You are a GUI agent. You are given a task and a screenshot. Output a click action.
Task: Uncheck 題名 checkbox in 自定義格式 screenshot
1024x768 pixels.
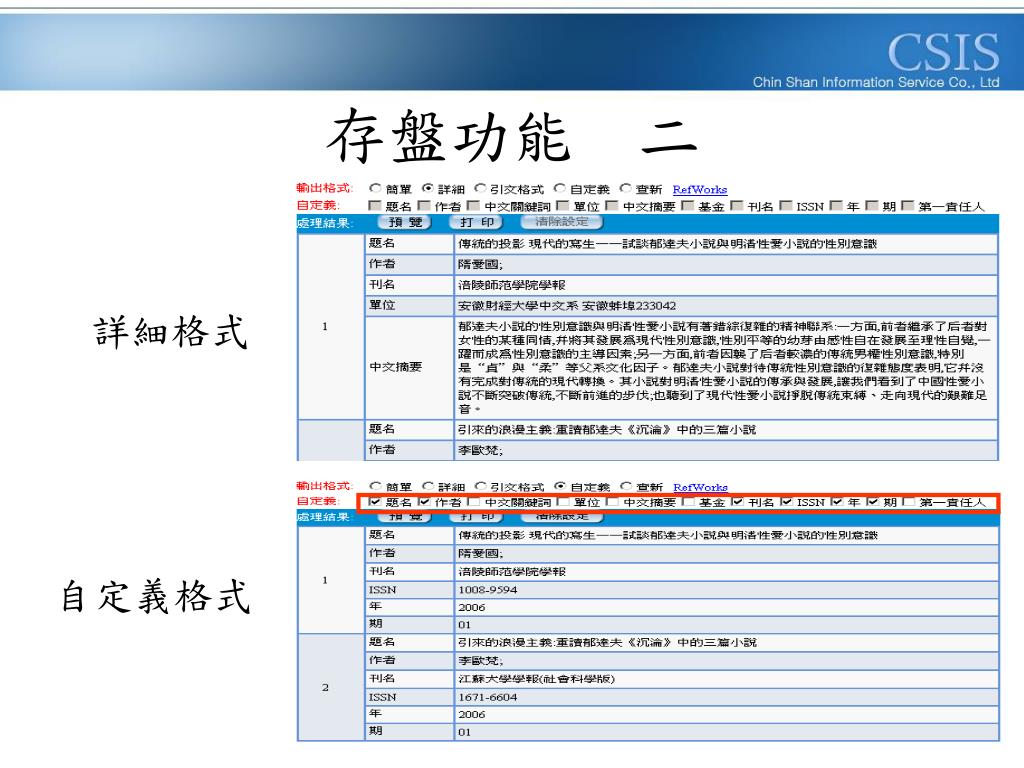[x=374, y=502]
